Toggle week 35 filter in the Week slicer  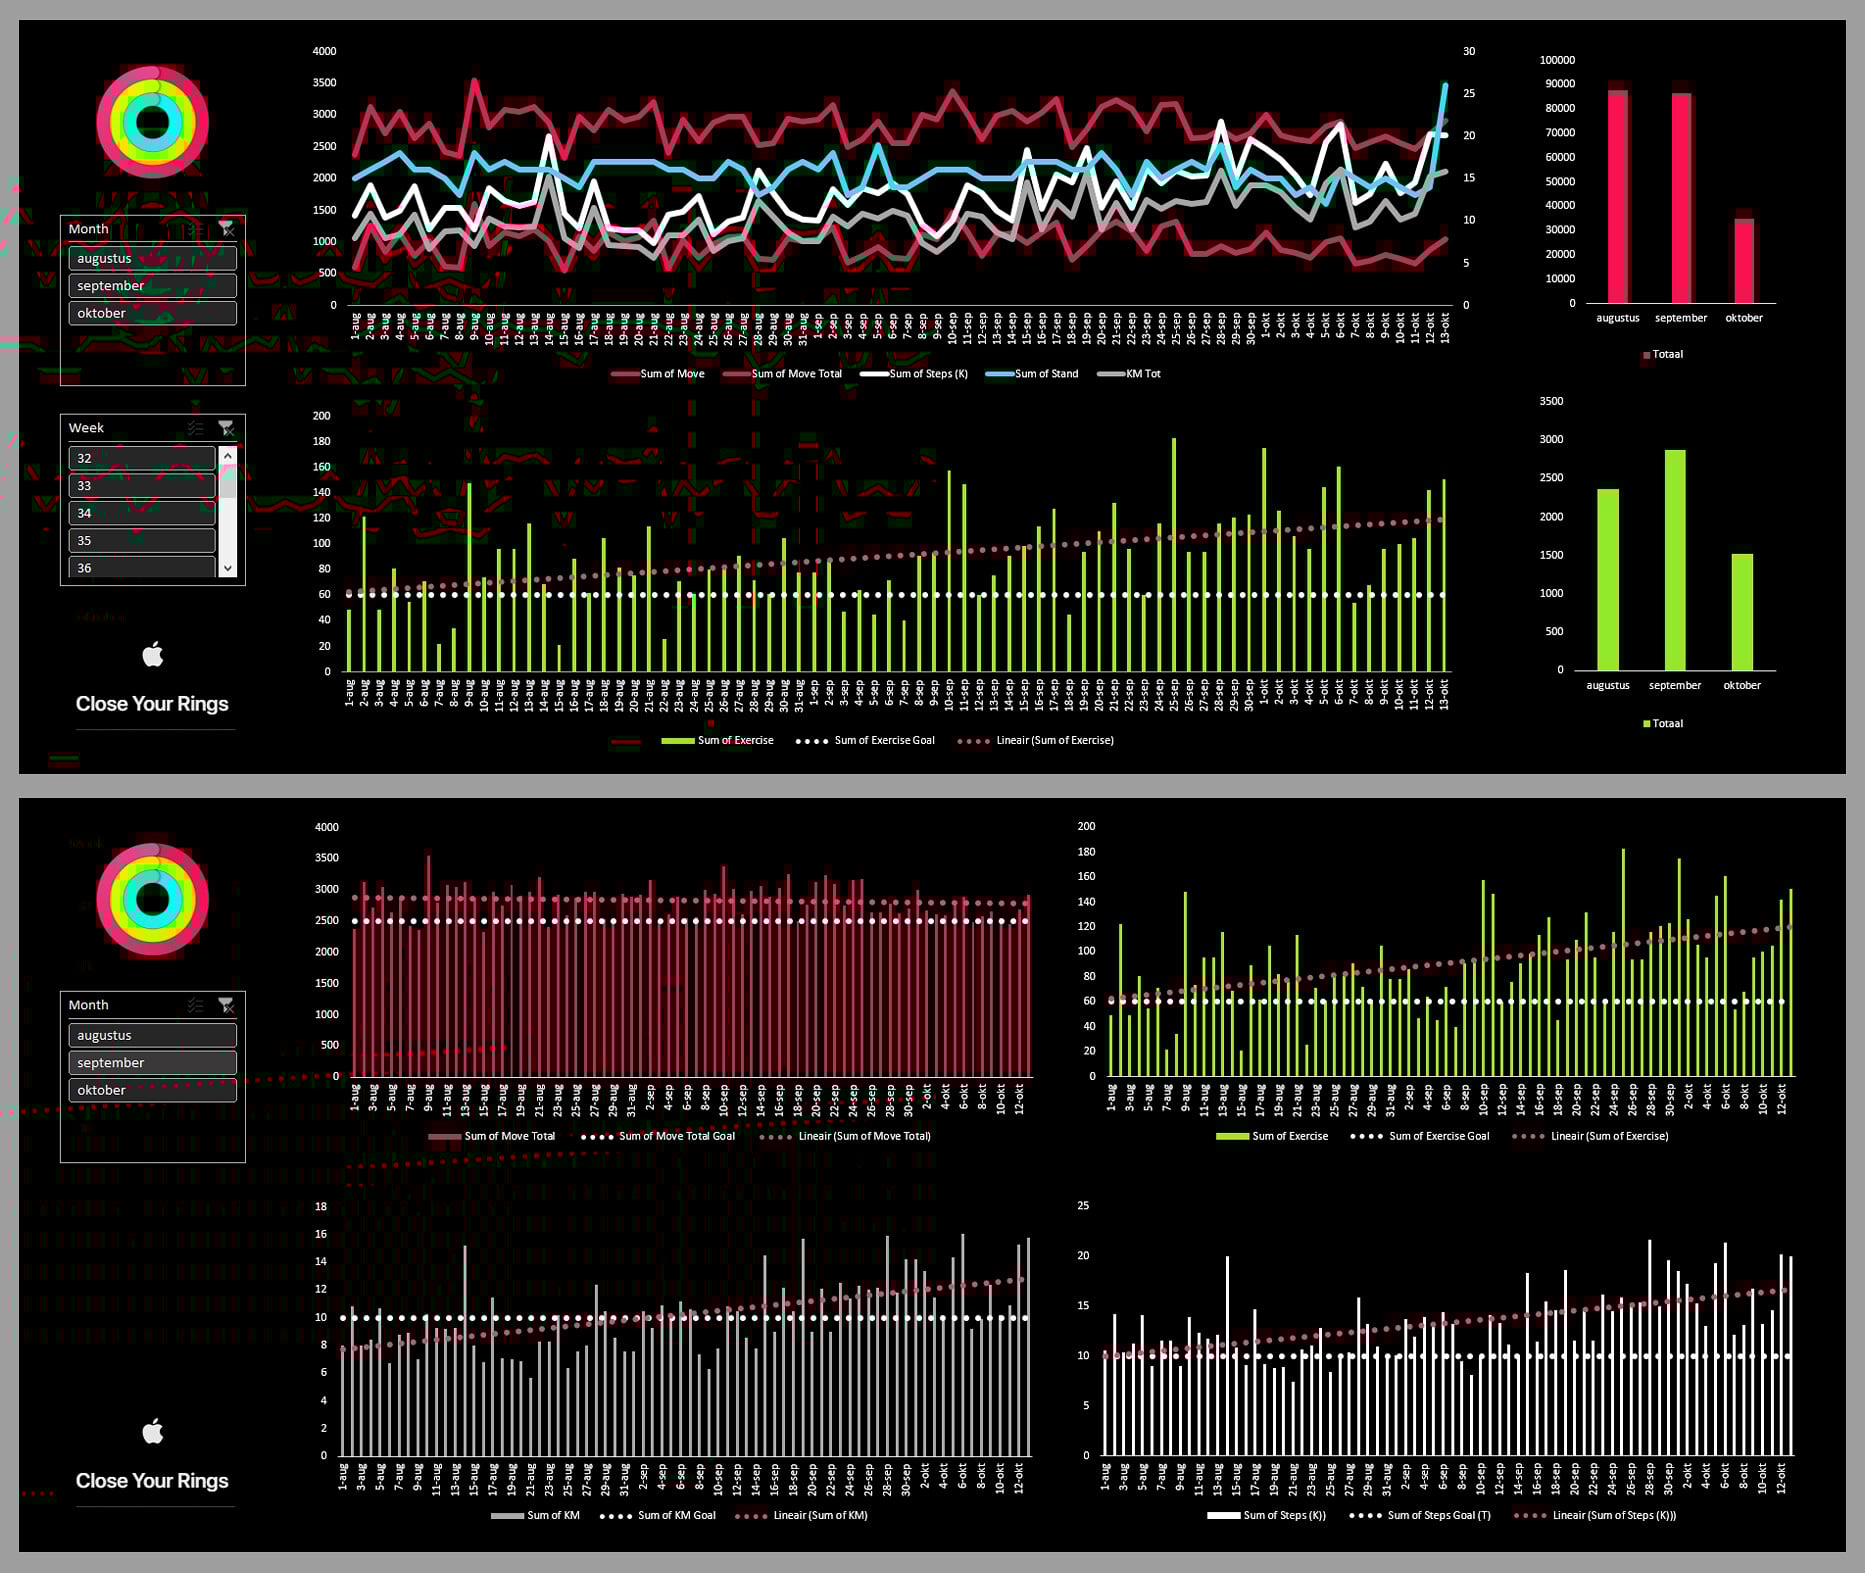click(142, 540)
